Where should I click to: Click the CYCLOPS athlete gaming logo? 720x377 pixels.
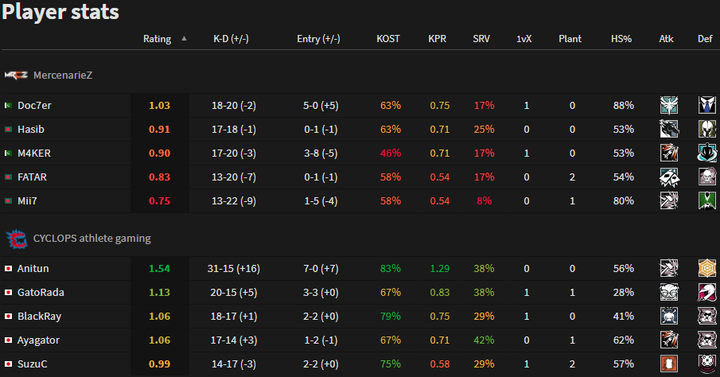(17, 239)
